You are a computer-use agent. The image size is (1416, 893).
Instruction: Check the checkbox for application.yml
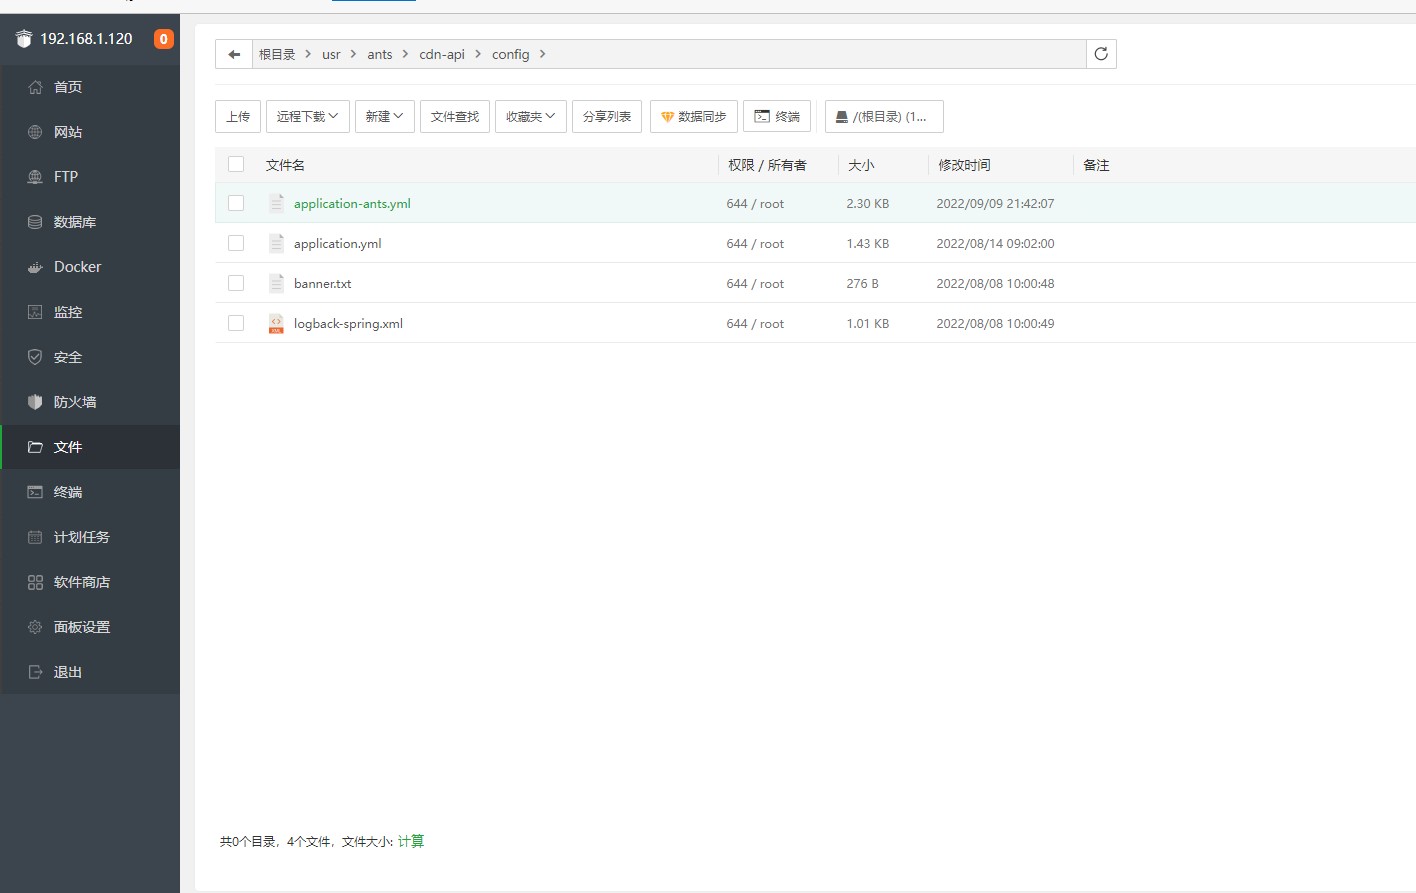pos(236,243)
